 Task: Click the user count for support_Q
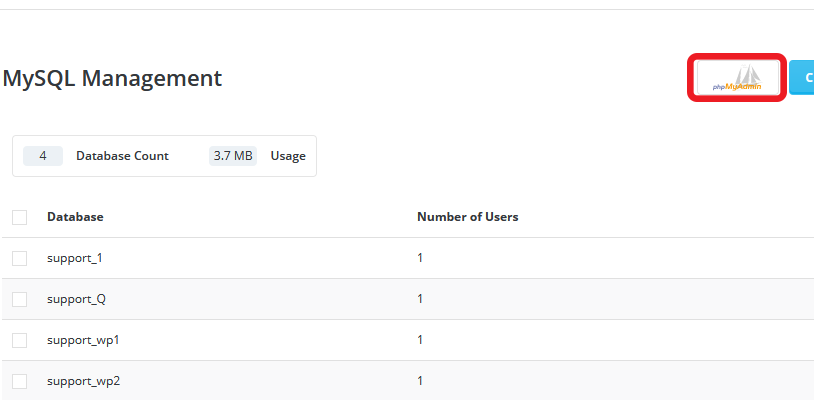coord(420,299)
